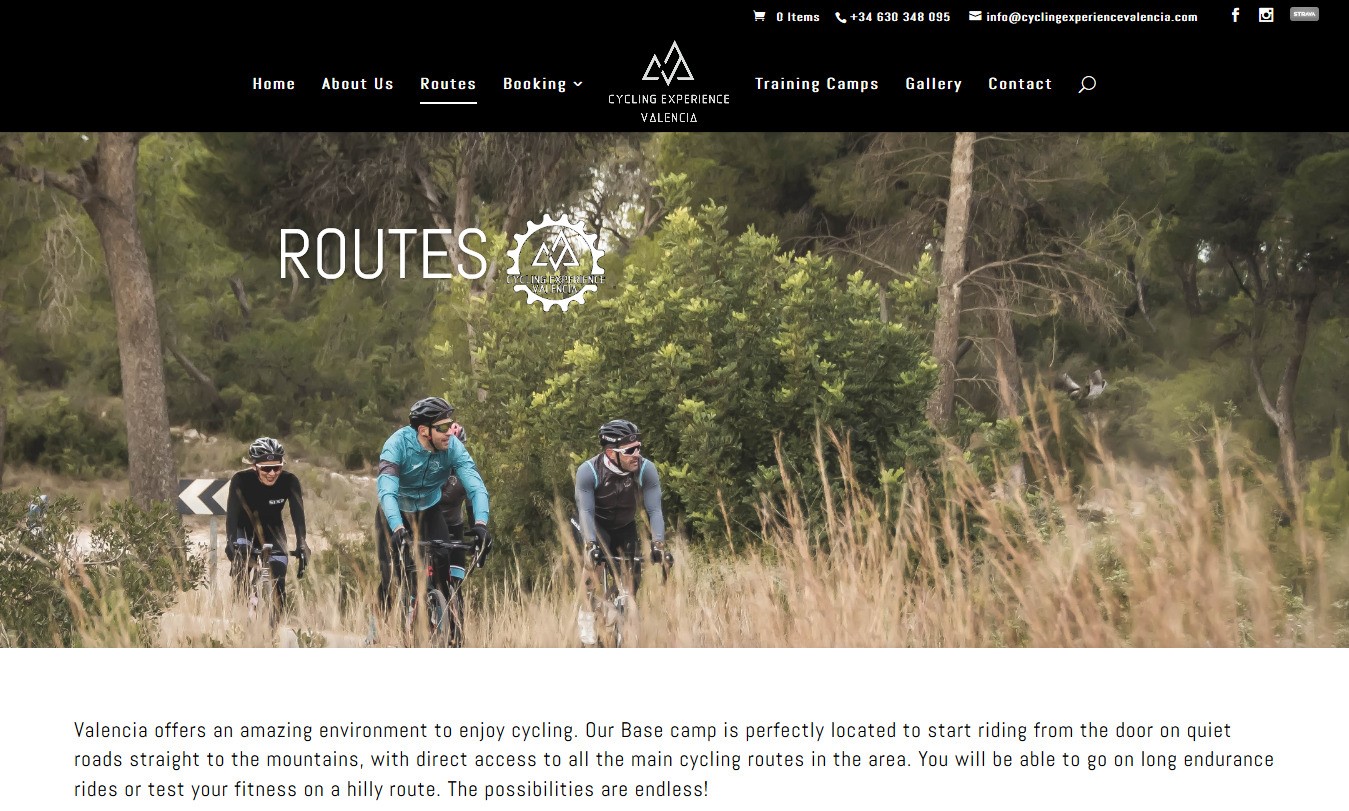Open the About Us page
Screen dimensions: 1349x811
tap(358, 84)
